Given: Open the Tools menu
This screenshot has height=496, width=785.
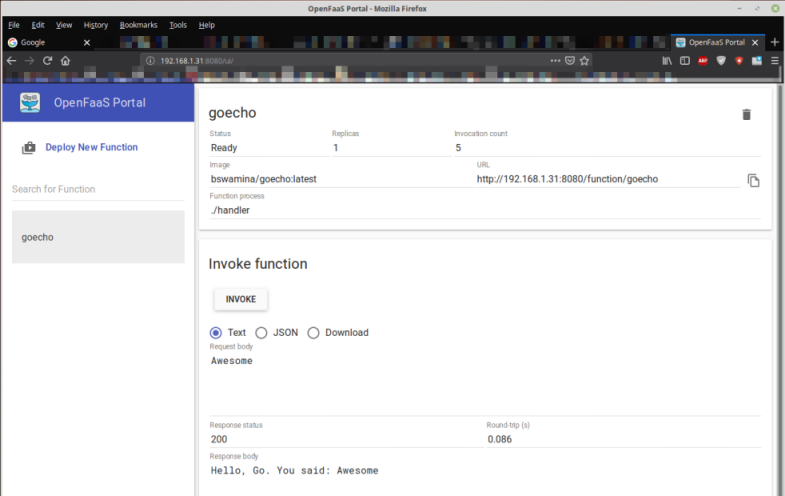Looking at the screenshot, I should click(x=178, y=25).
